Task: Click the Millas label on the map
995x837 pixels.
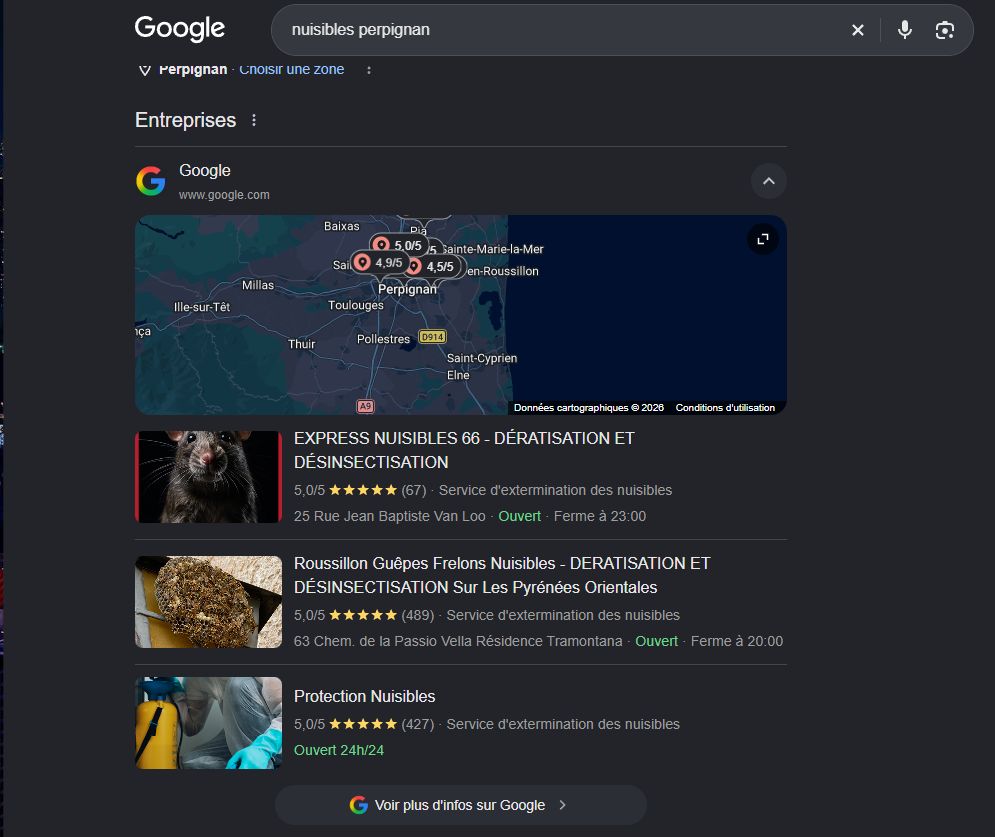Action: point(258,286)
